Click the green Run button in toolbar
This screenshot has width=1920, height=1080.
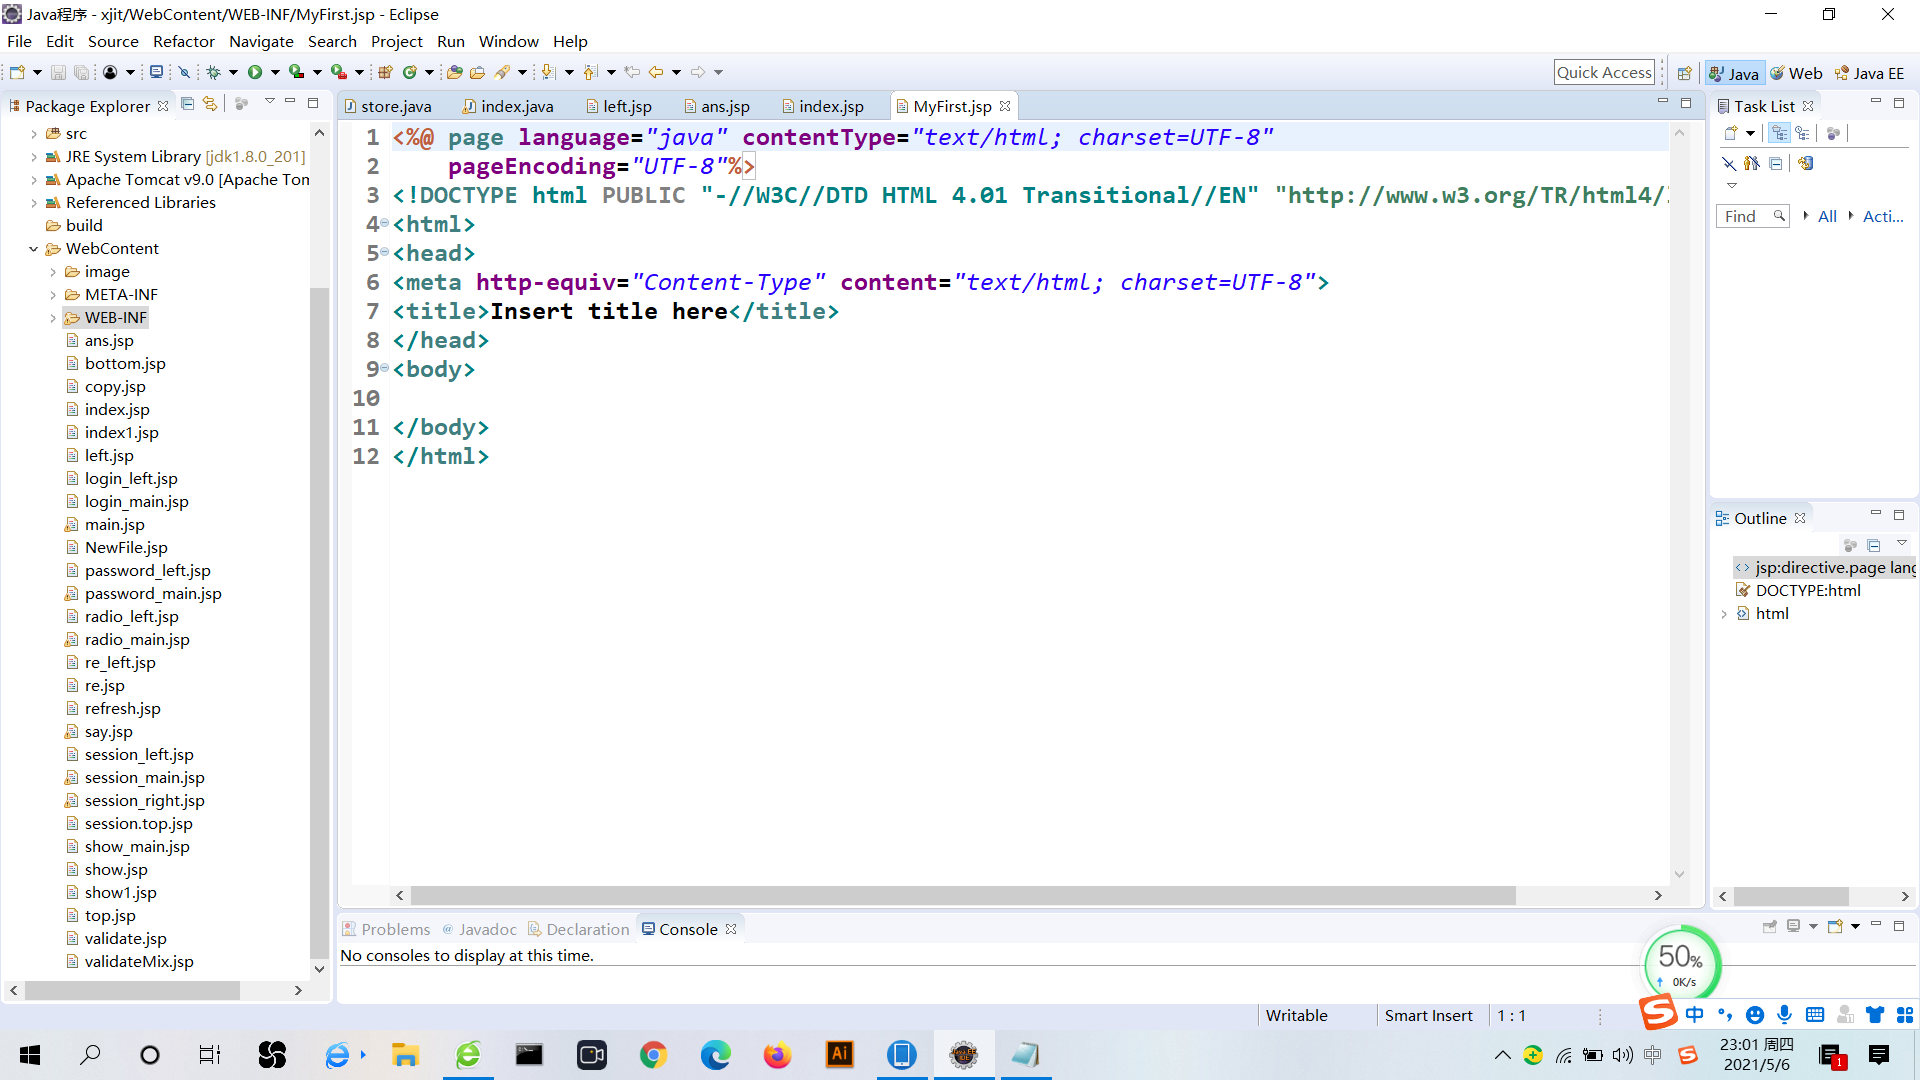(x=255, y=72)
